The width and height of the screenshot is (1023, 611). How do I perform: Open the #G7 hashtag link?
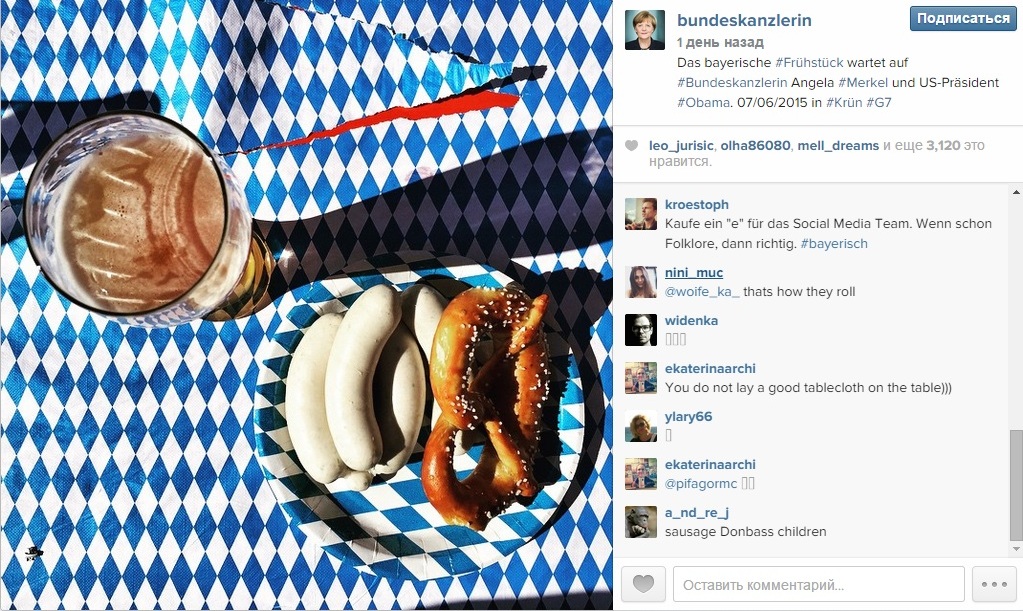878,102
